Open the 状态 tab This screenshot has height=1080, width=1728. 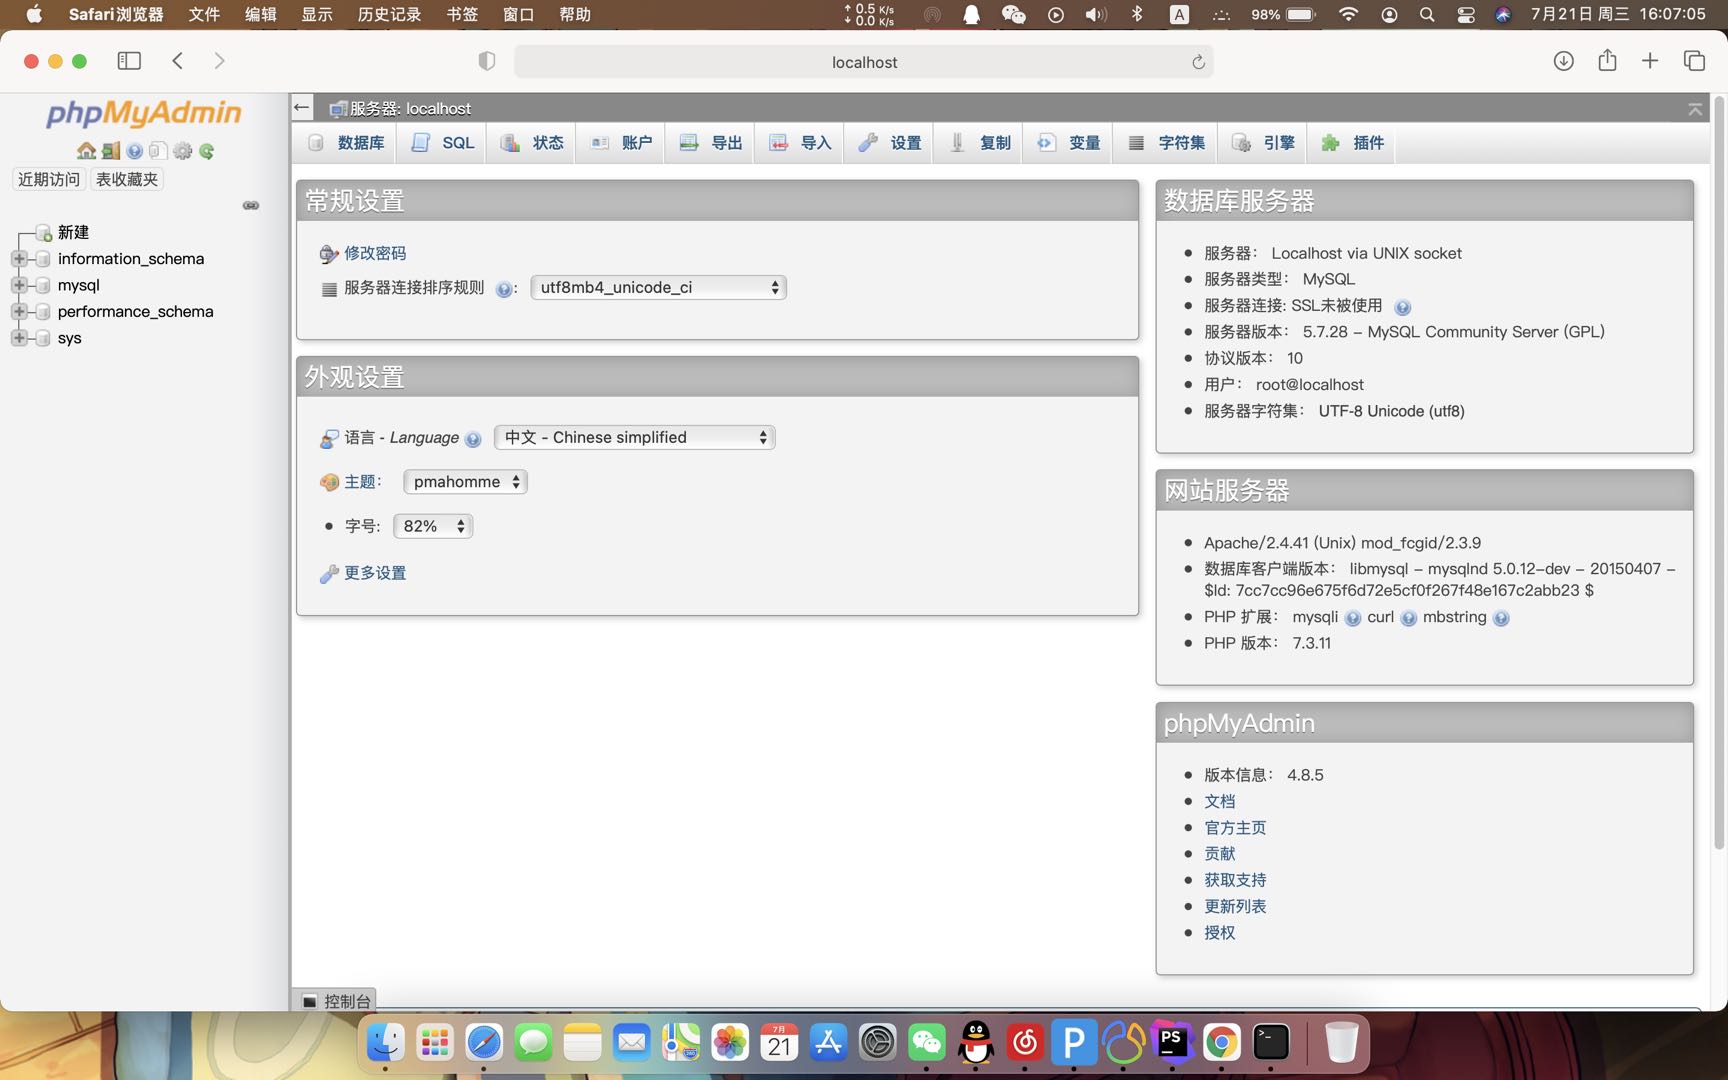pyautogui.click(x=532, y=143)
